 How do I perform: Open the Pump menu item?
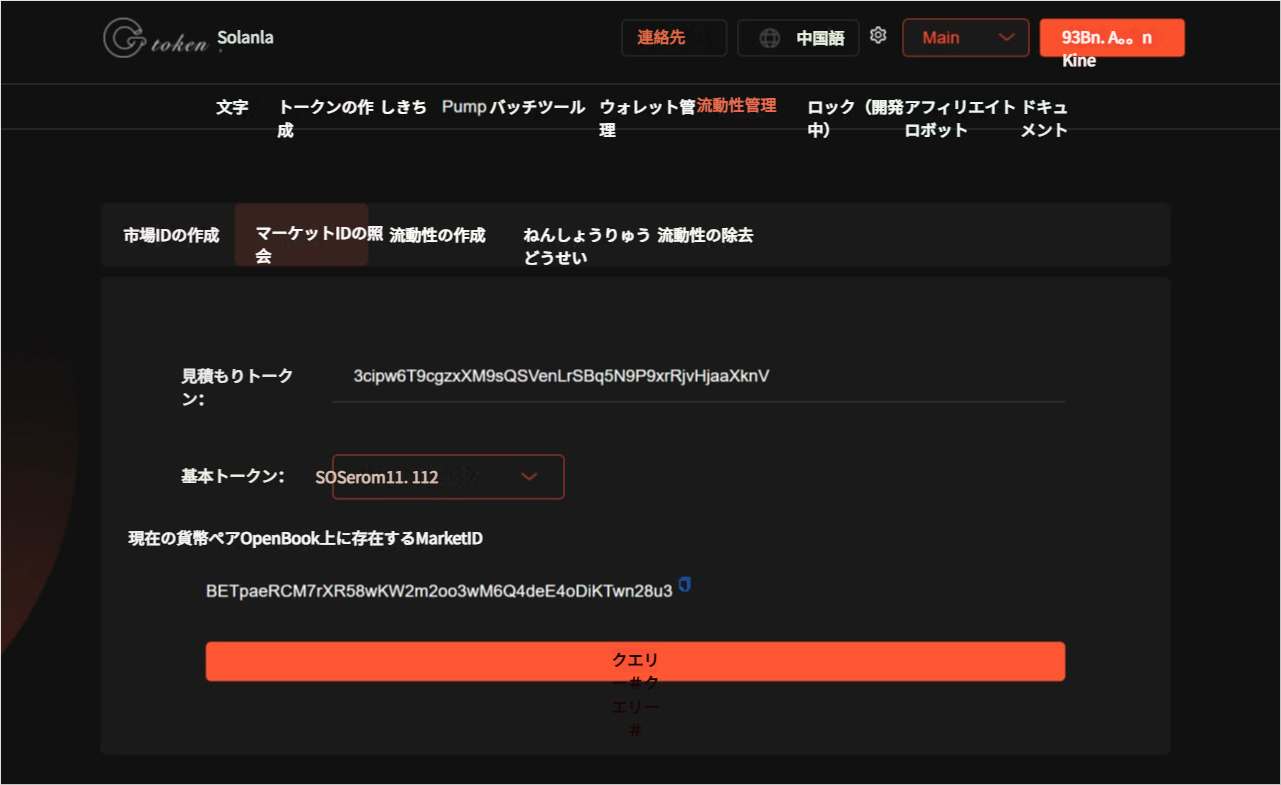(463, 107)
